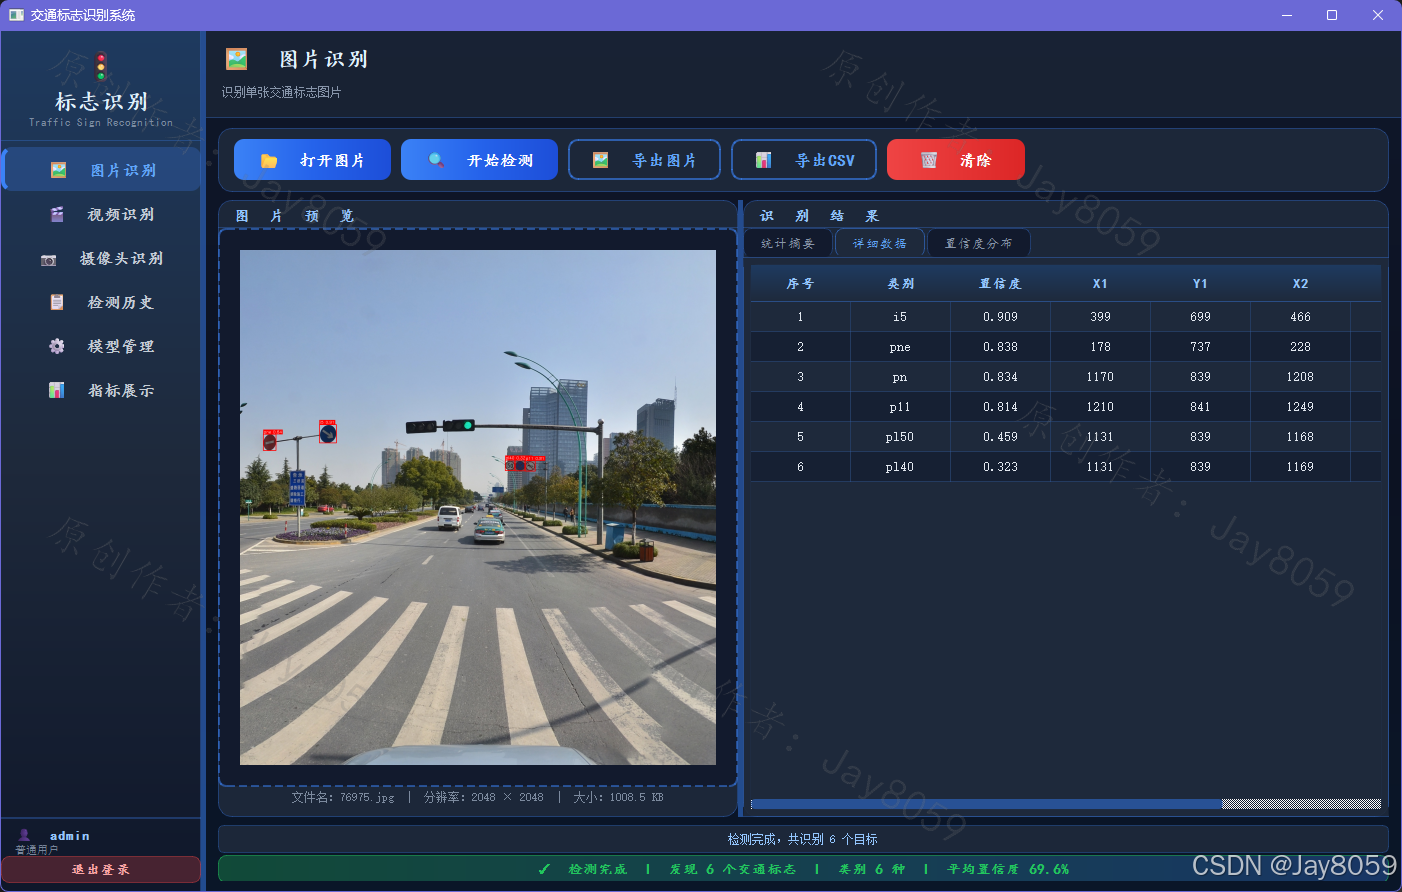Click the 置信度 column header

point(1000,284)
